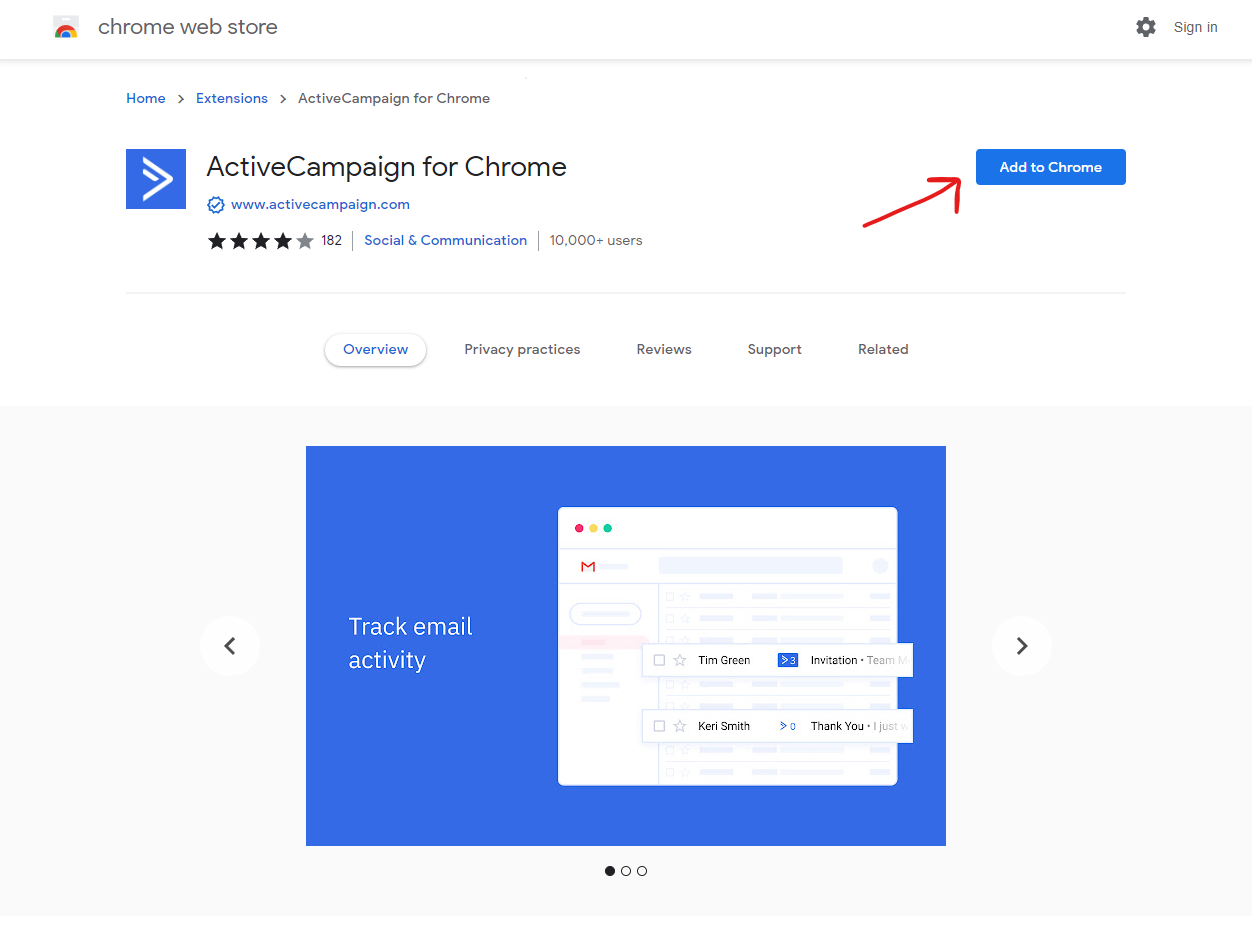The height and width of the screenshot is (947, 1252).
Task: Visit the www.activecampaign.com publisher link
Action: (320, 205)
